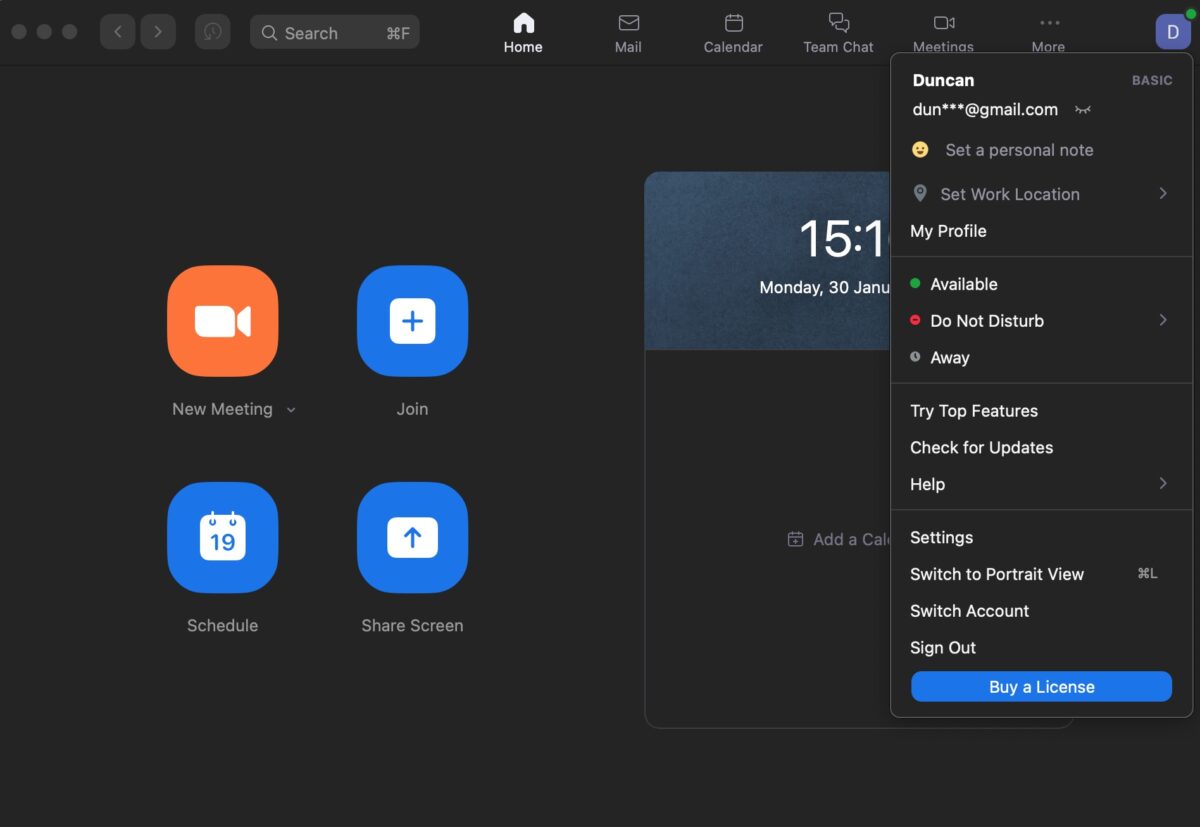Open the More tab menu
The width and height of the screenshot is (1200, 827).
[1048, 33]
